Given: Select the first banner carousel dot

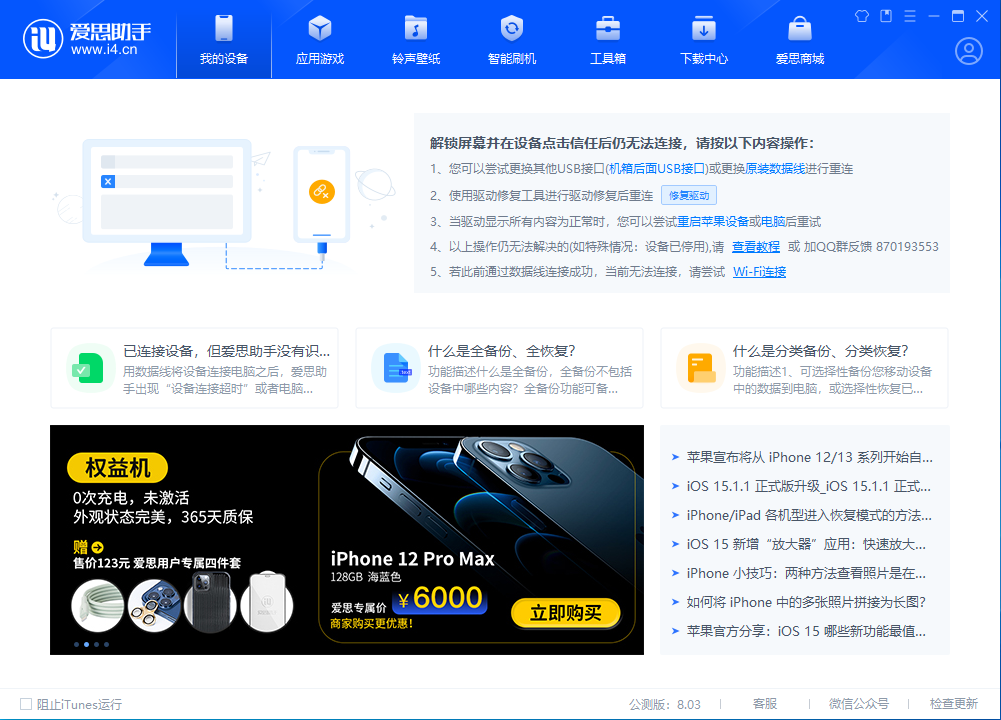Looking at the screenshot, I should pyautogui.click(x=77, y=644).
